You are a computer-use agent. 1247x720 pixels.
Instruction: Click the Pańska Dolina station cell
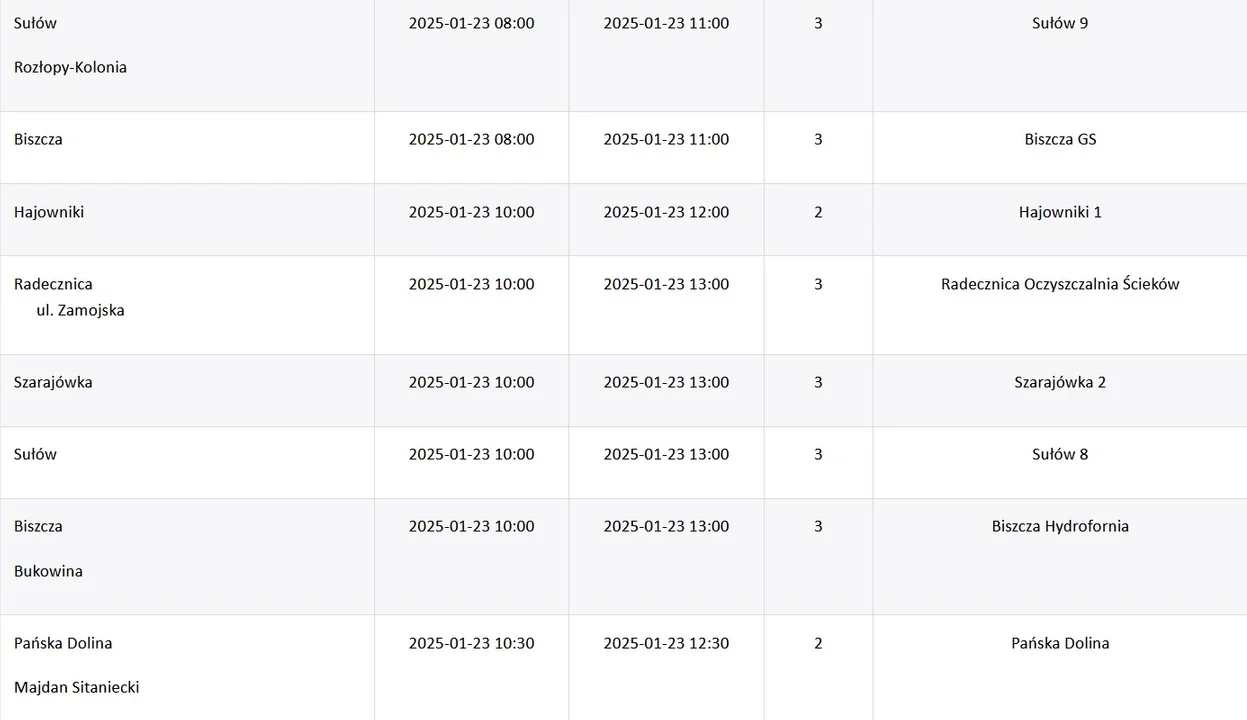tap(1060, 667)
